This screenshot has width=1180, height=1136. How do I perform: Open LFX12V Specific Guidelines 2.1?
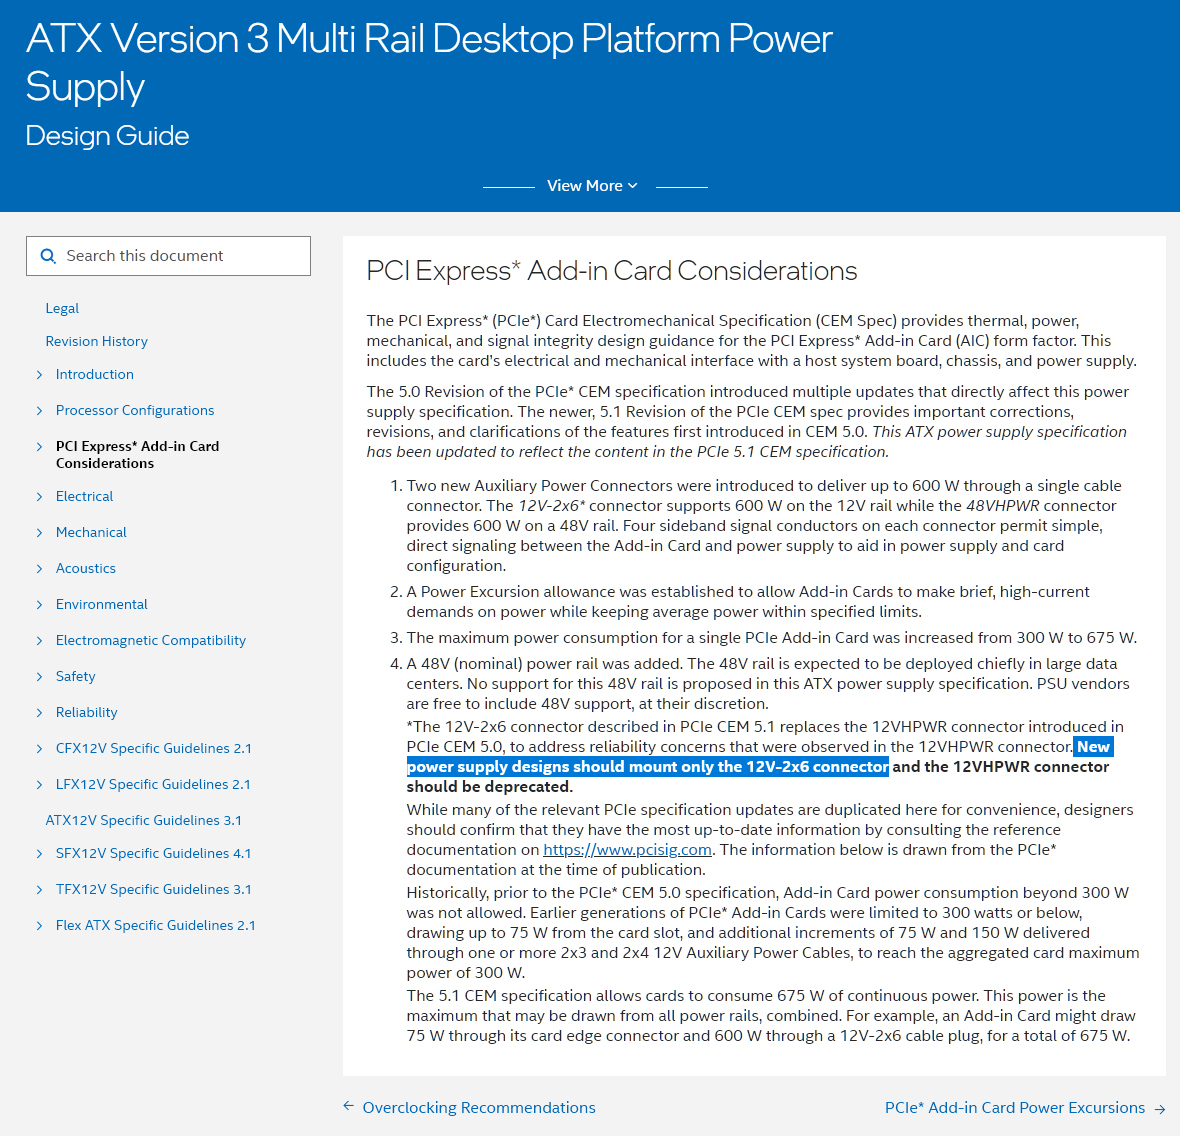153,785
